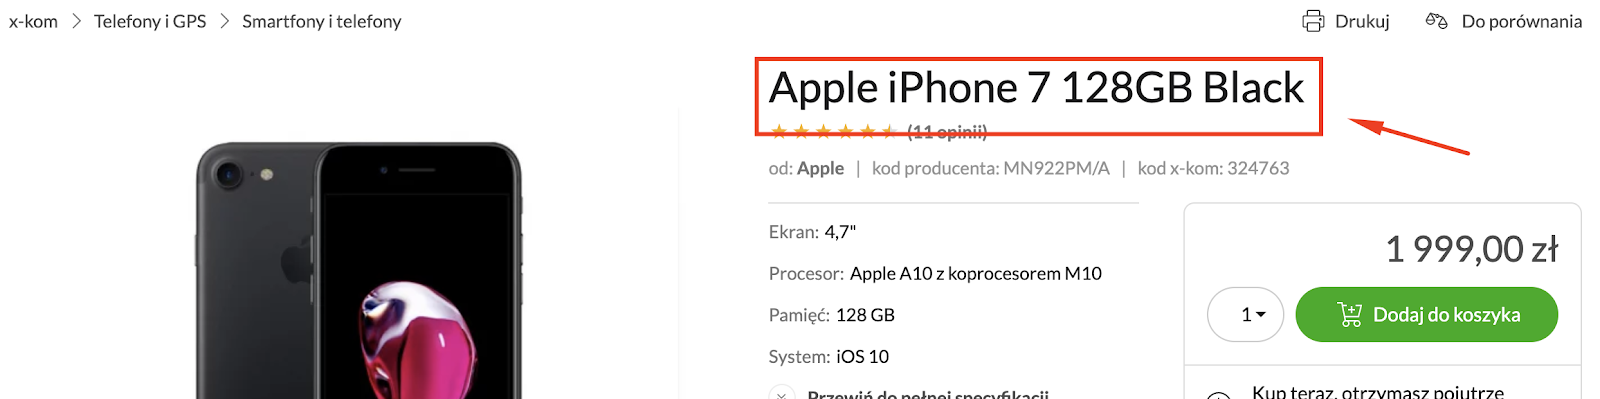This screenshot has height=399, width=1600.
Task: Click the orange star rating
Action: click(832, 132)
